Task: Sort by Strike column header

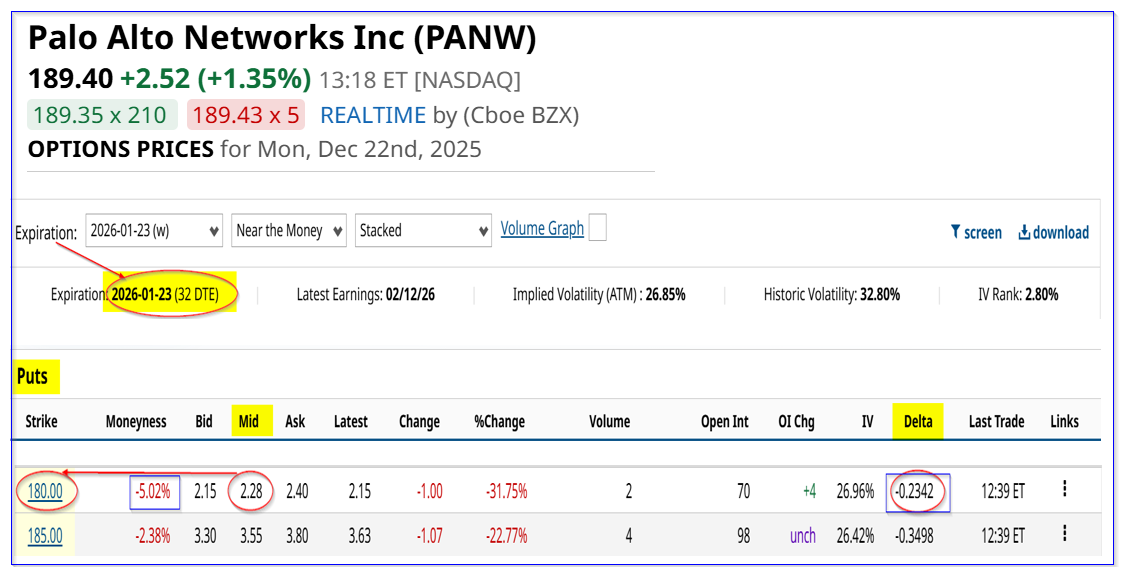Action: click(41, 421)
